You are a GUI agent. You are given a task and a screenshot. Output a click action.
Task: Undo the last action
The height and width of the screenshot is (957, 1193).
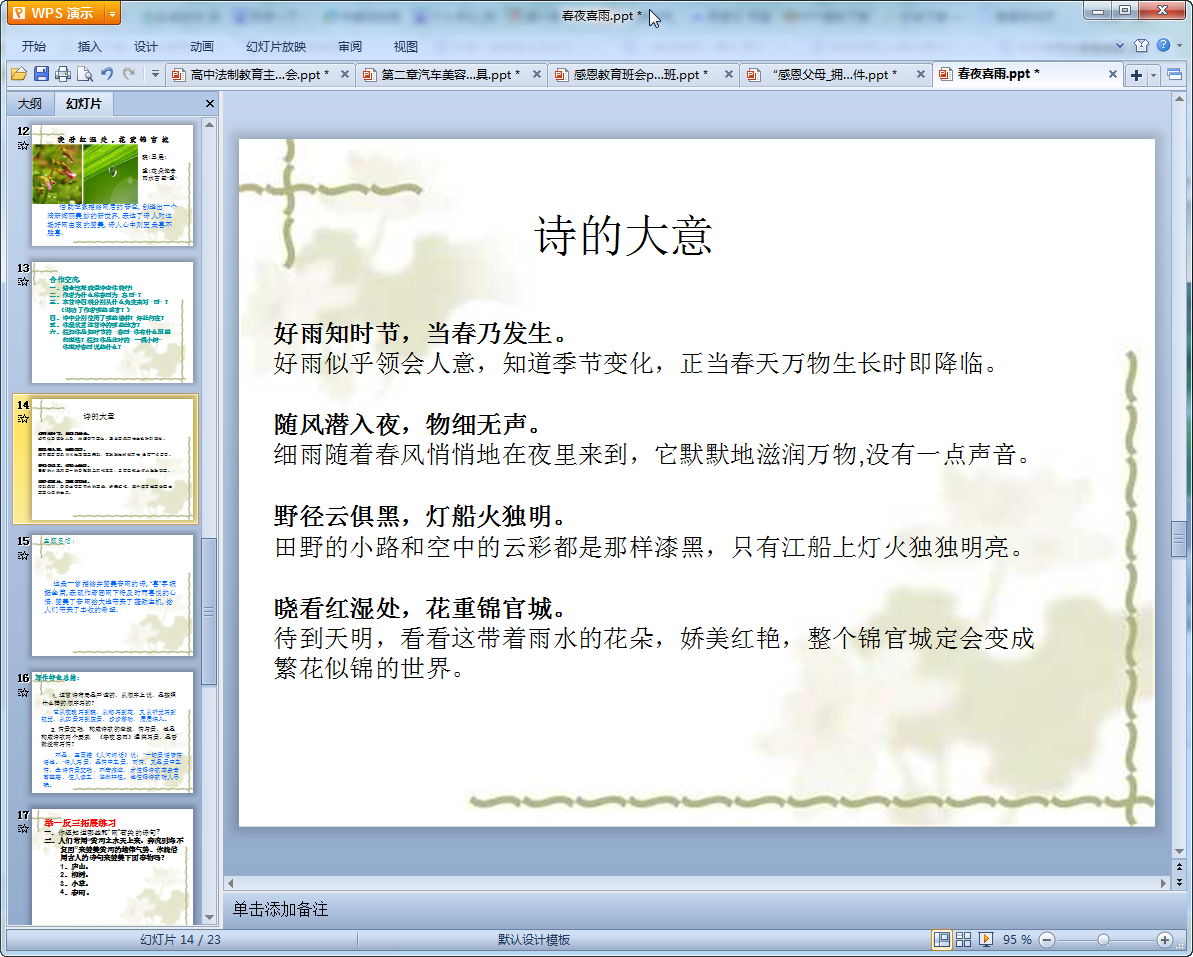click(x=107, y=74)
